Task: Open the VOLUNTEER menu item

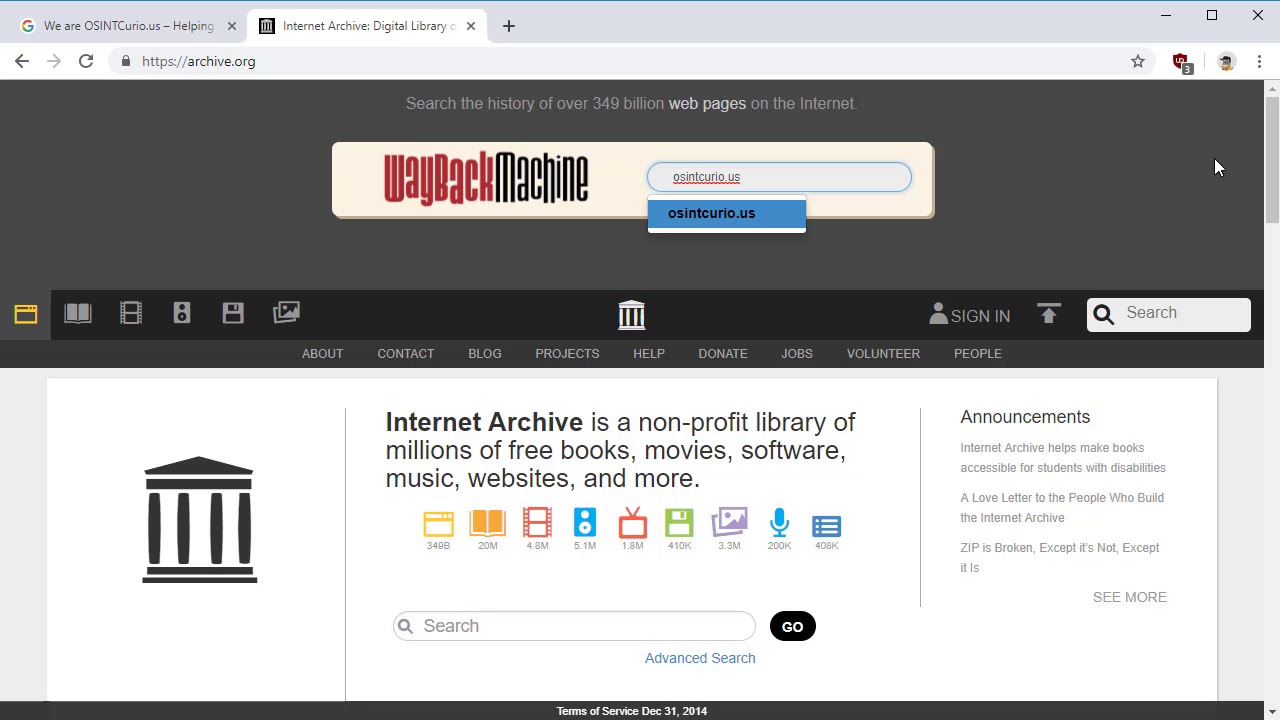Action: click(x=883, y=354)
